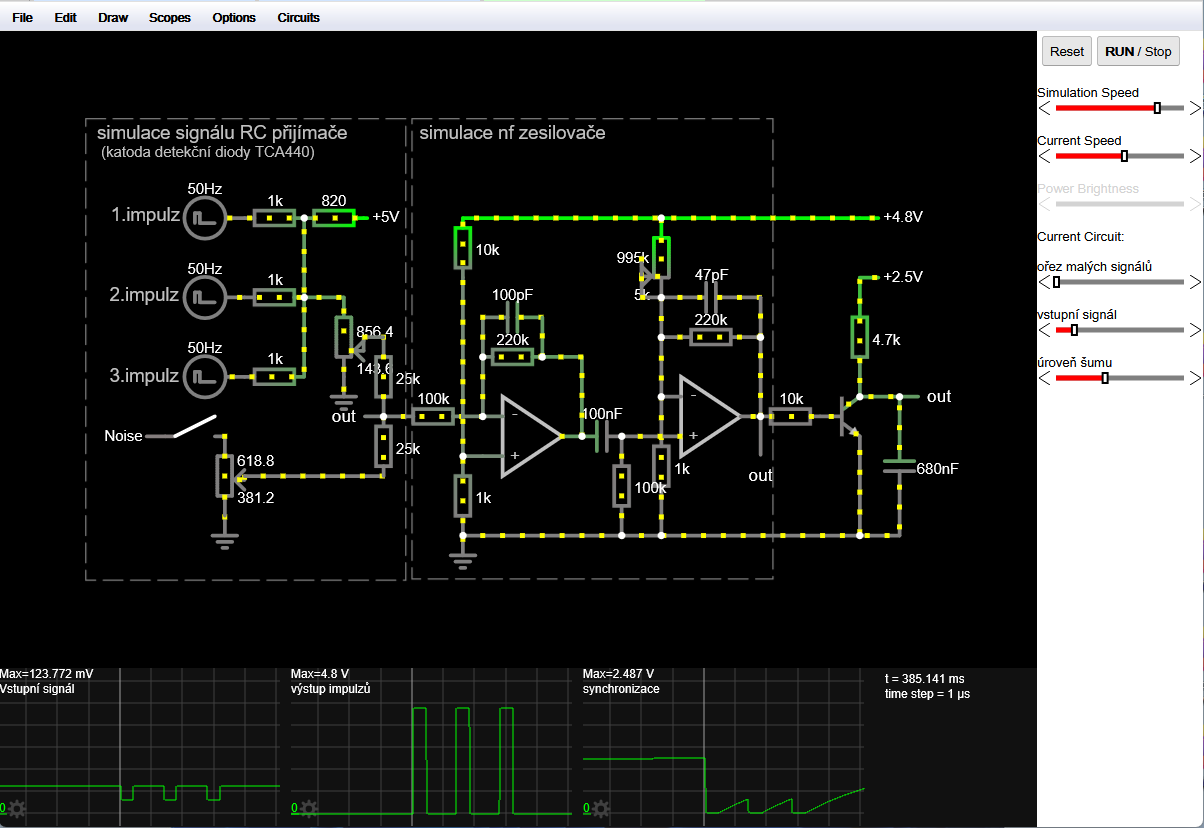Expand the Draw menu
This screenshot has width=1204, height=828.
(x=113, y=18)
